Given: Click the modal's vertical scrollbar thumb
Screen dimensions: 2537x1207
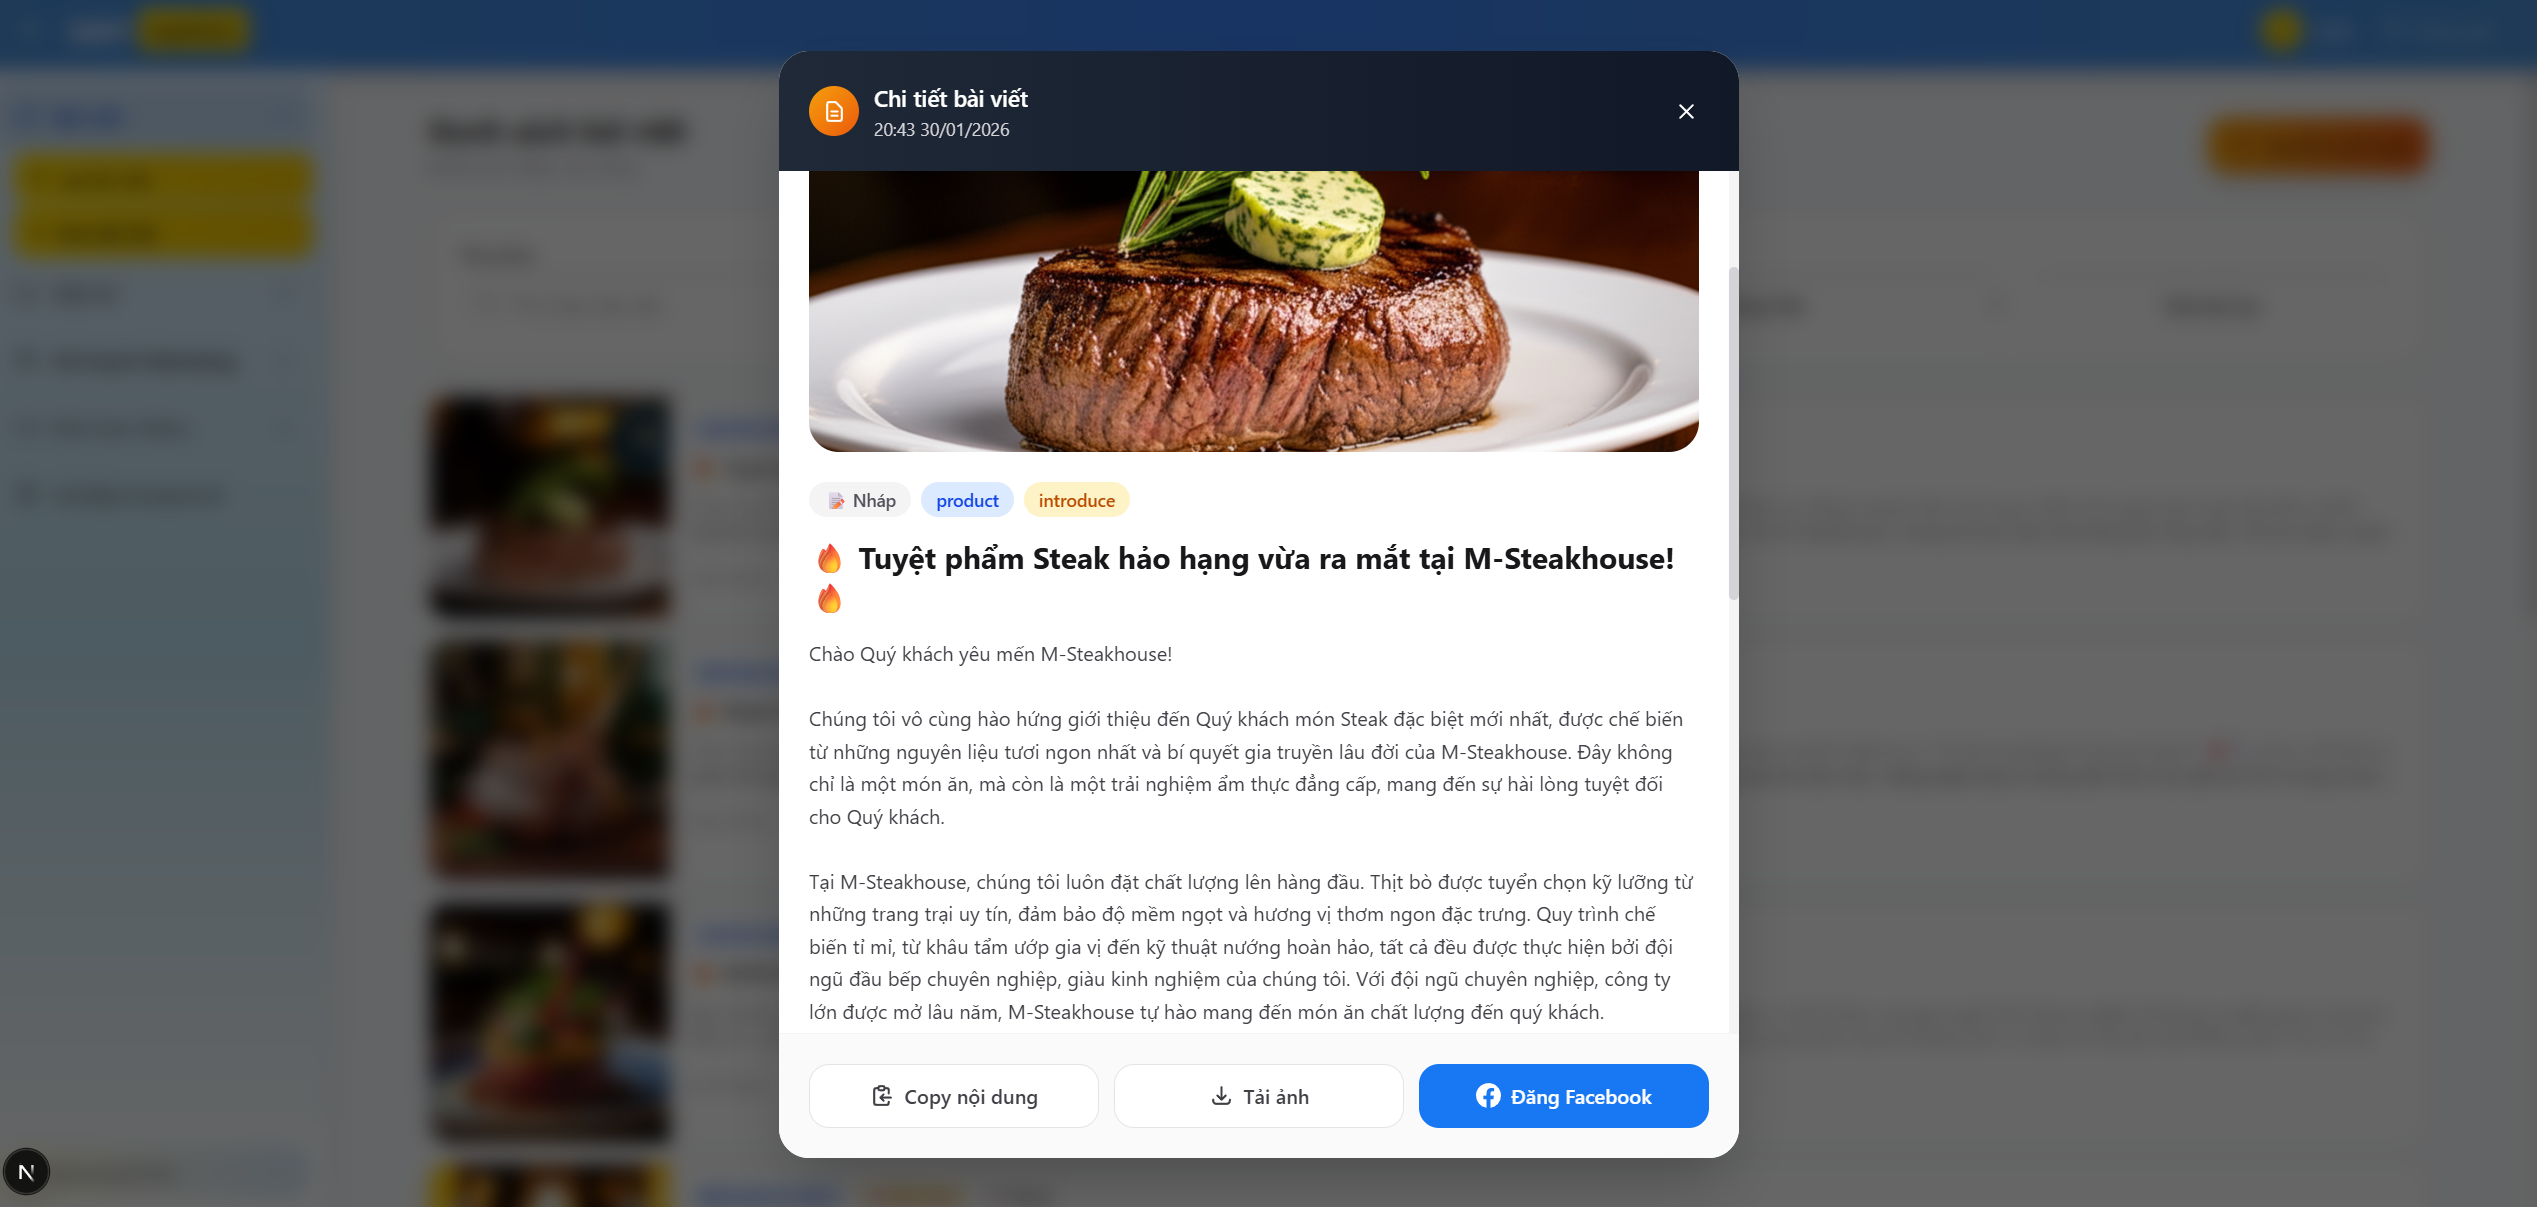Looking at the screenshot, I should [1733, 433].
